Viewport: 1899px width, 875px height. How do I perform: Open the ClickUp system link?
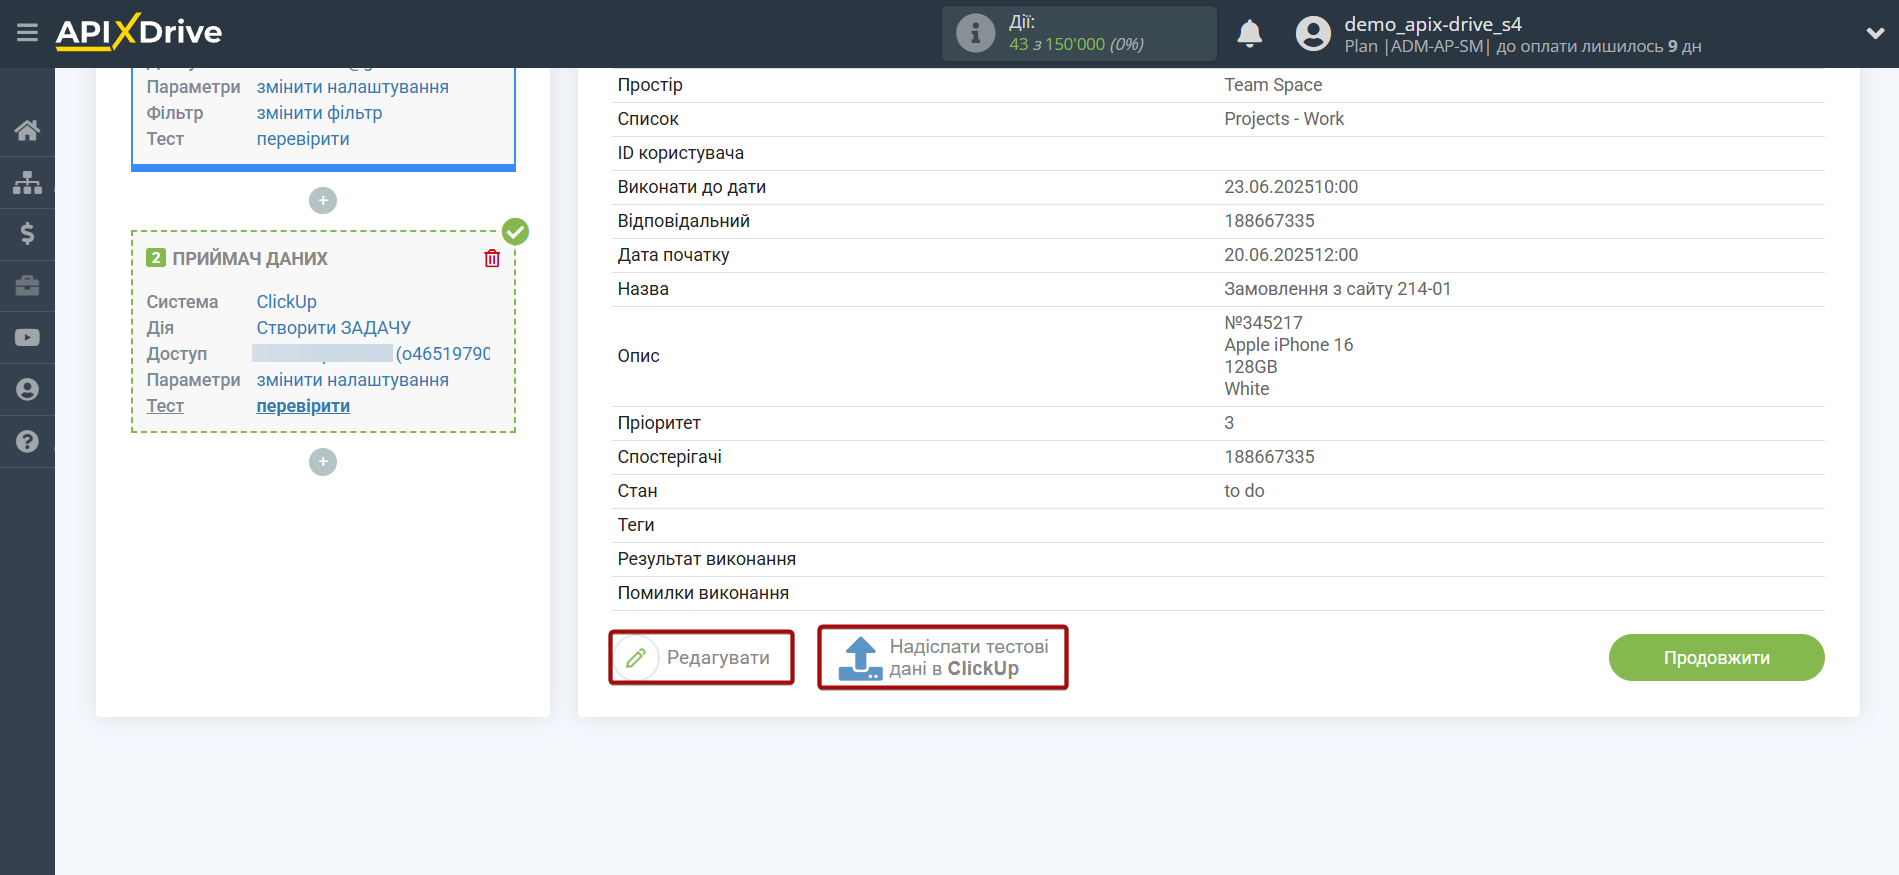pyautogui.click(x=286, y=302)
